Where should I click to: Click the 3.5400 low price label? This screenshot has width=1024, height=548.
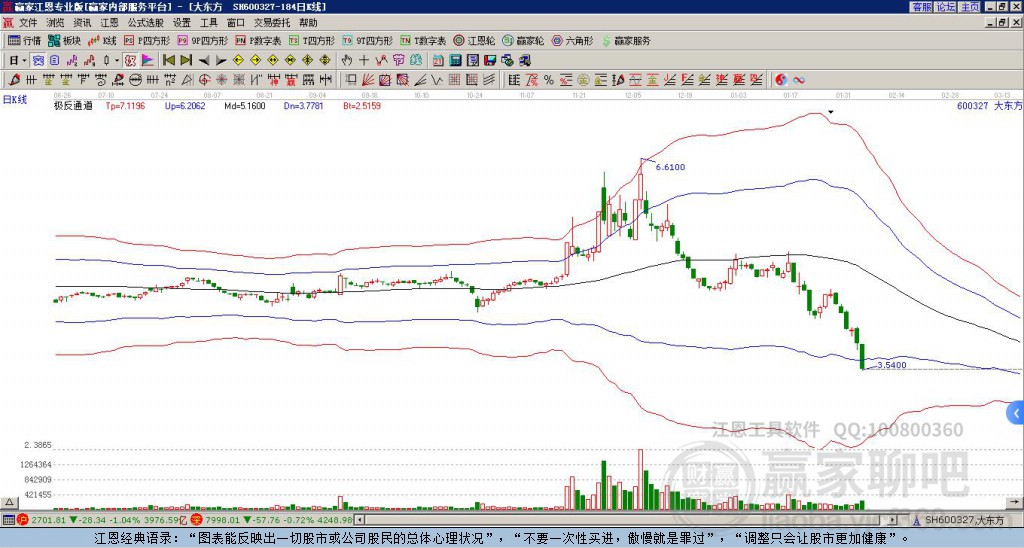[x=892, y=365]
